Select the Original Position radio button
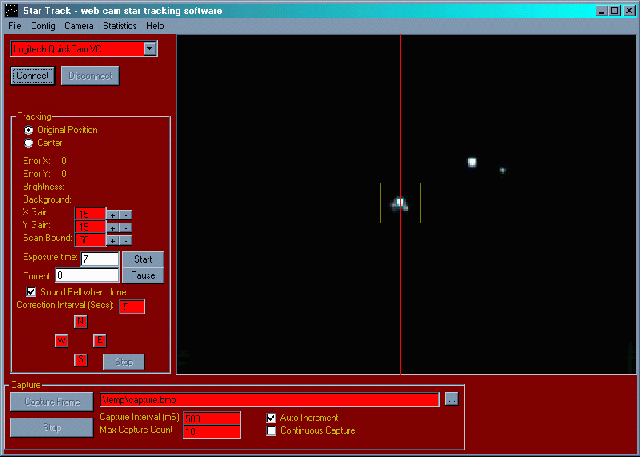This screenshot has width=640, height=457. [x=28, y=130]
